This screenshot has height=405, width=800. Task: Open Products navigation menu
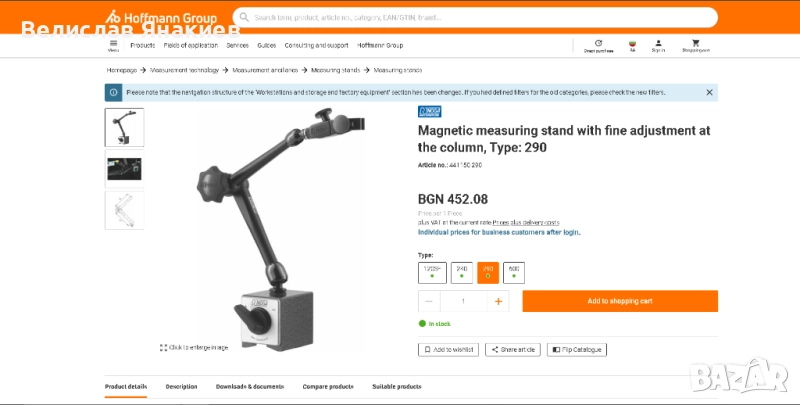click(x=142, y=45)
